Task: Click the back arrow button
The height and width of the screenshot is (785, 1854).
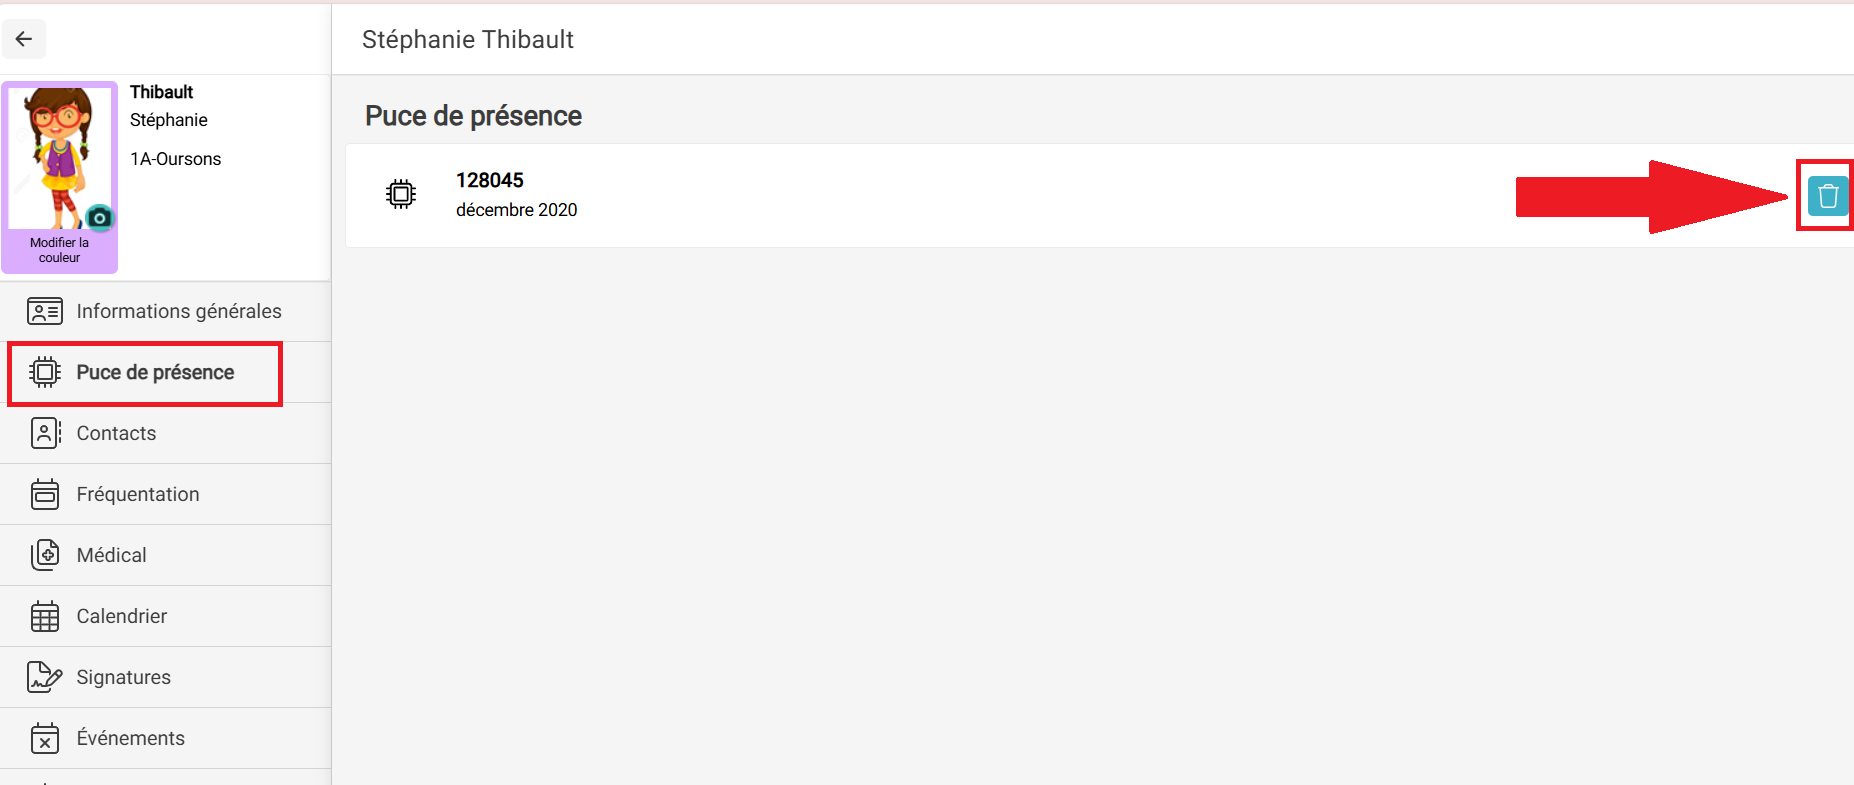Action: (24, 39)
